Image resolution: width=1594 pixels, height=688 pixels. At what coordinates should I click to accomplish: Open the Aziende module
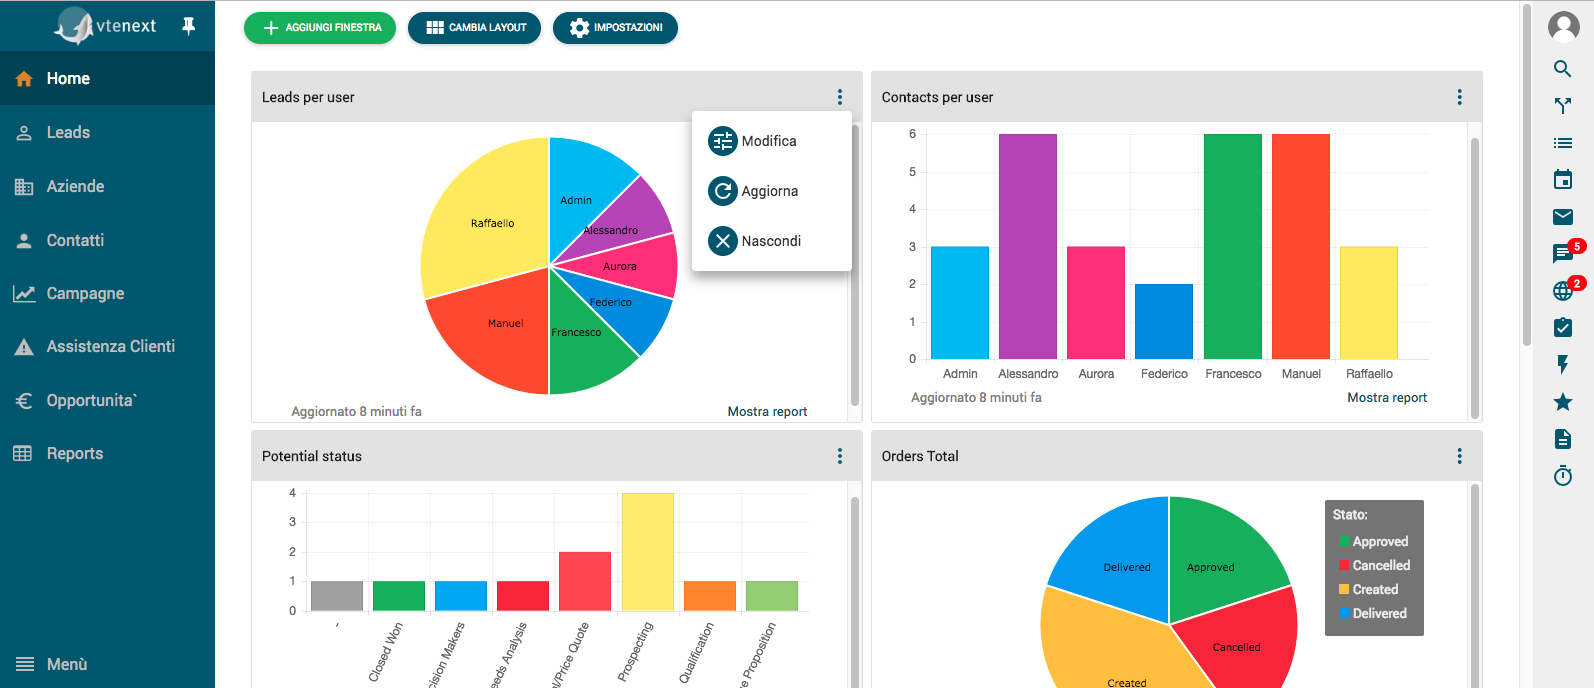pos(107,186)
